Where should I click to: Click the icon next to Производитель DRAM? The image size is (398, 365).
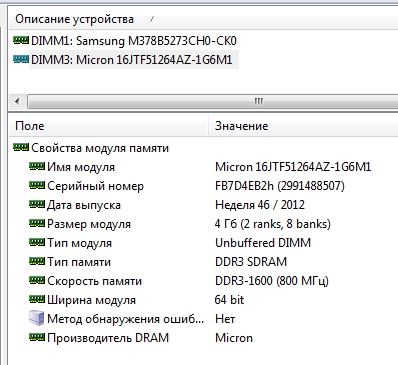[x=37, y=337]
